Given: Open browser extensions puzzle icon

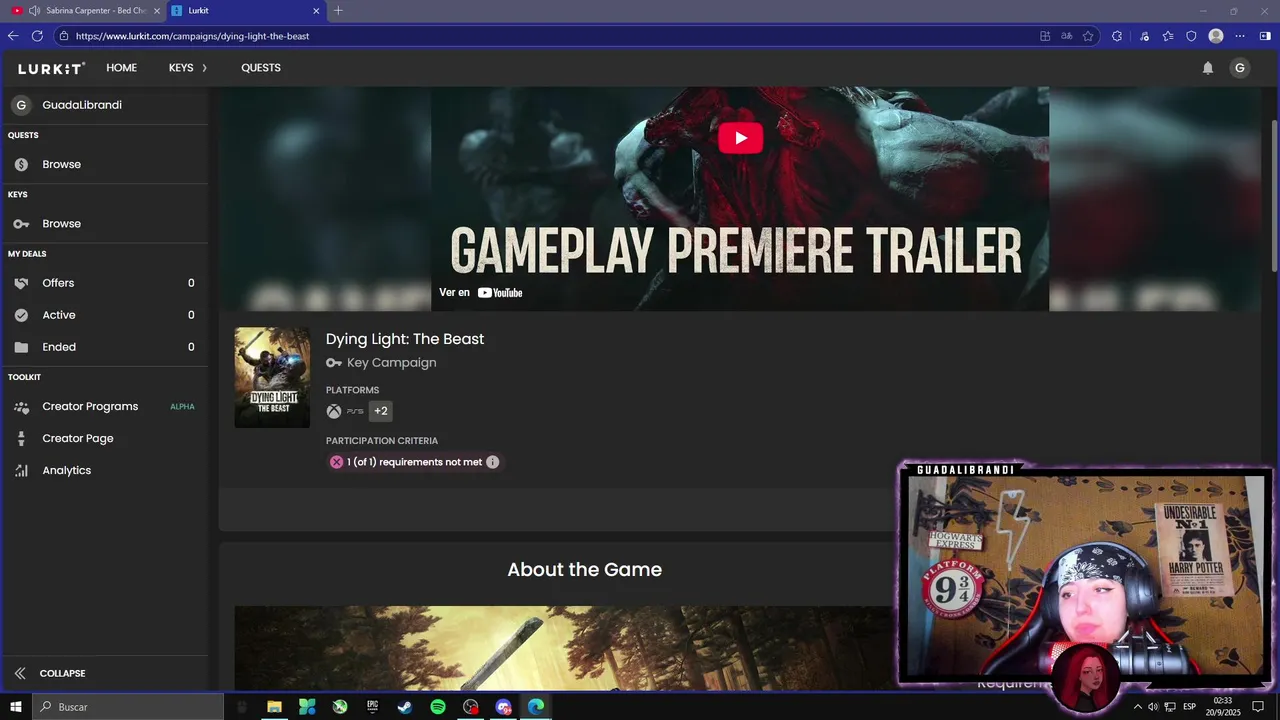Looking at the screenshot, I should [1117, 36].
